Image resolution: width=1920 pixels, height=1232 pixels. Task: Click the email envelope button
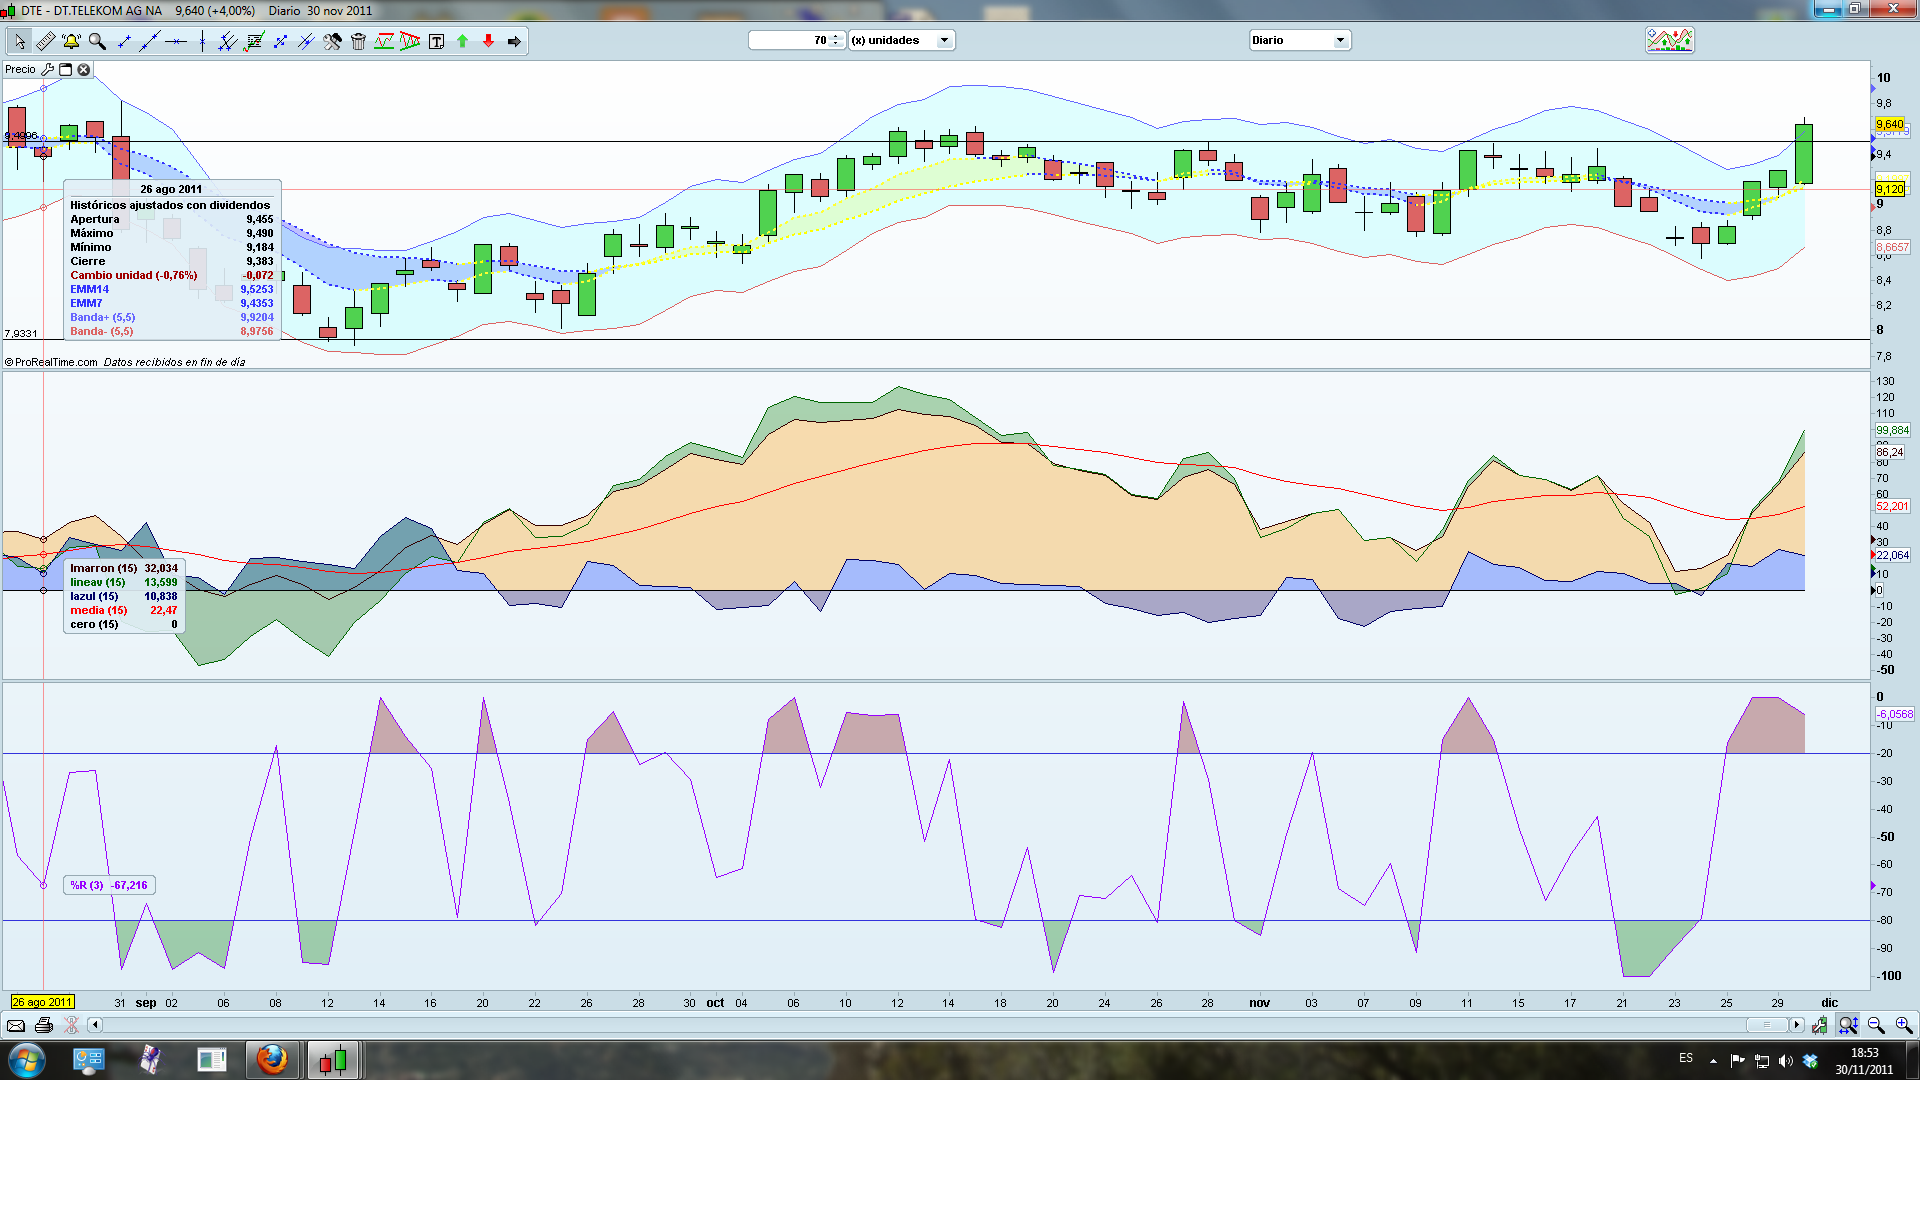16,1025
